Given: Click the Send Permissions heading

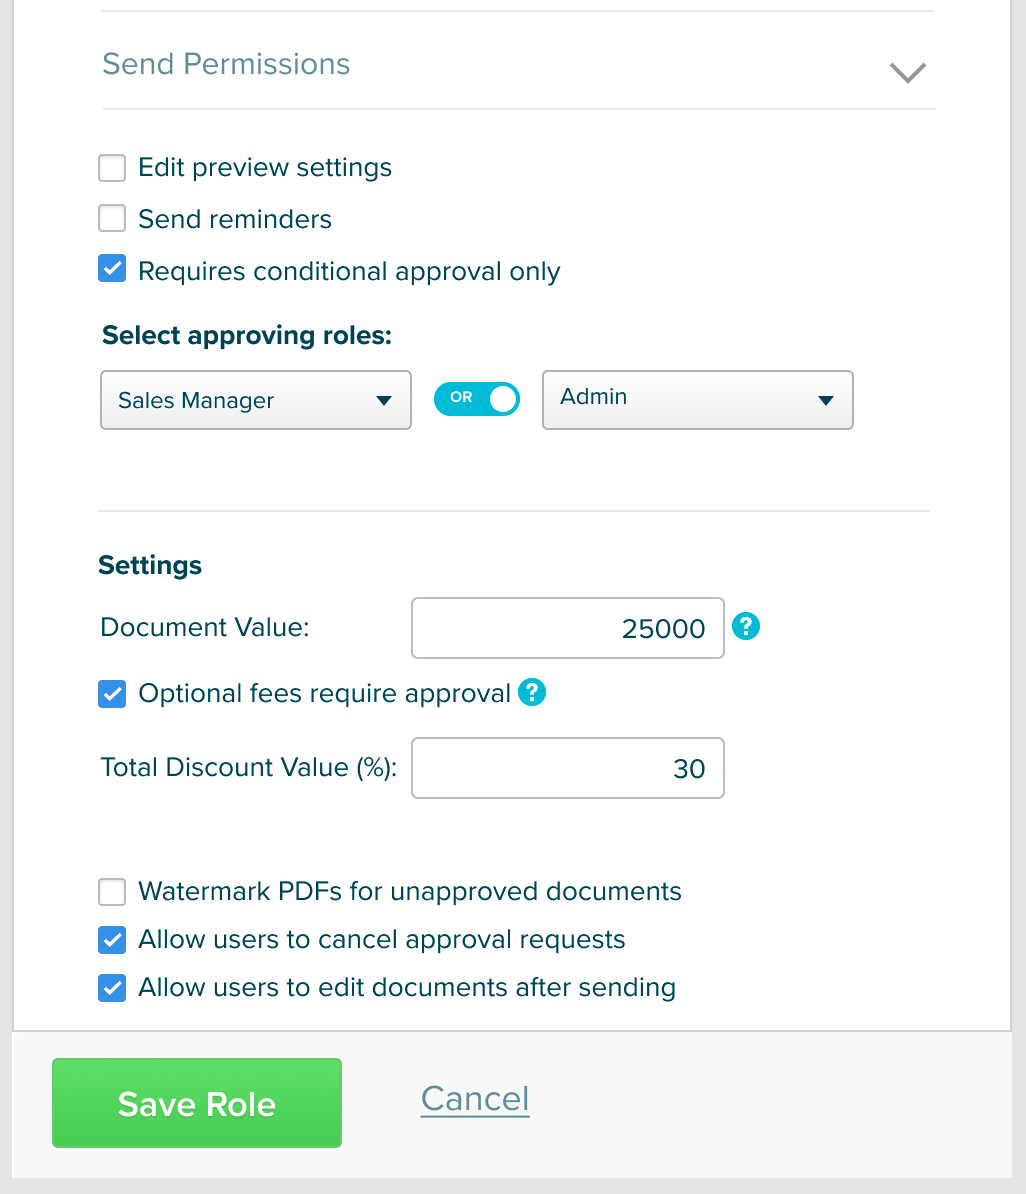Looking at the screenshot, I should click(226, 64).
